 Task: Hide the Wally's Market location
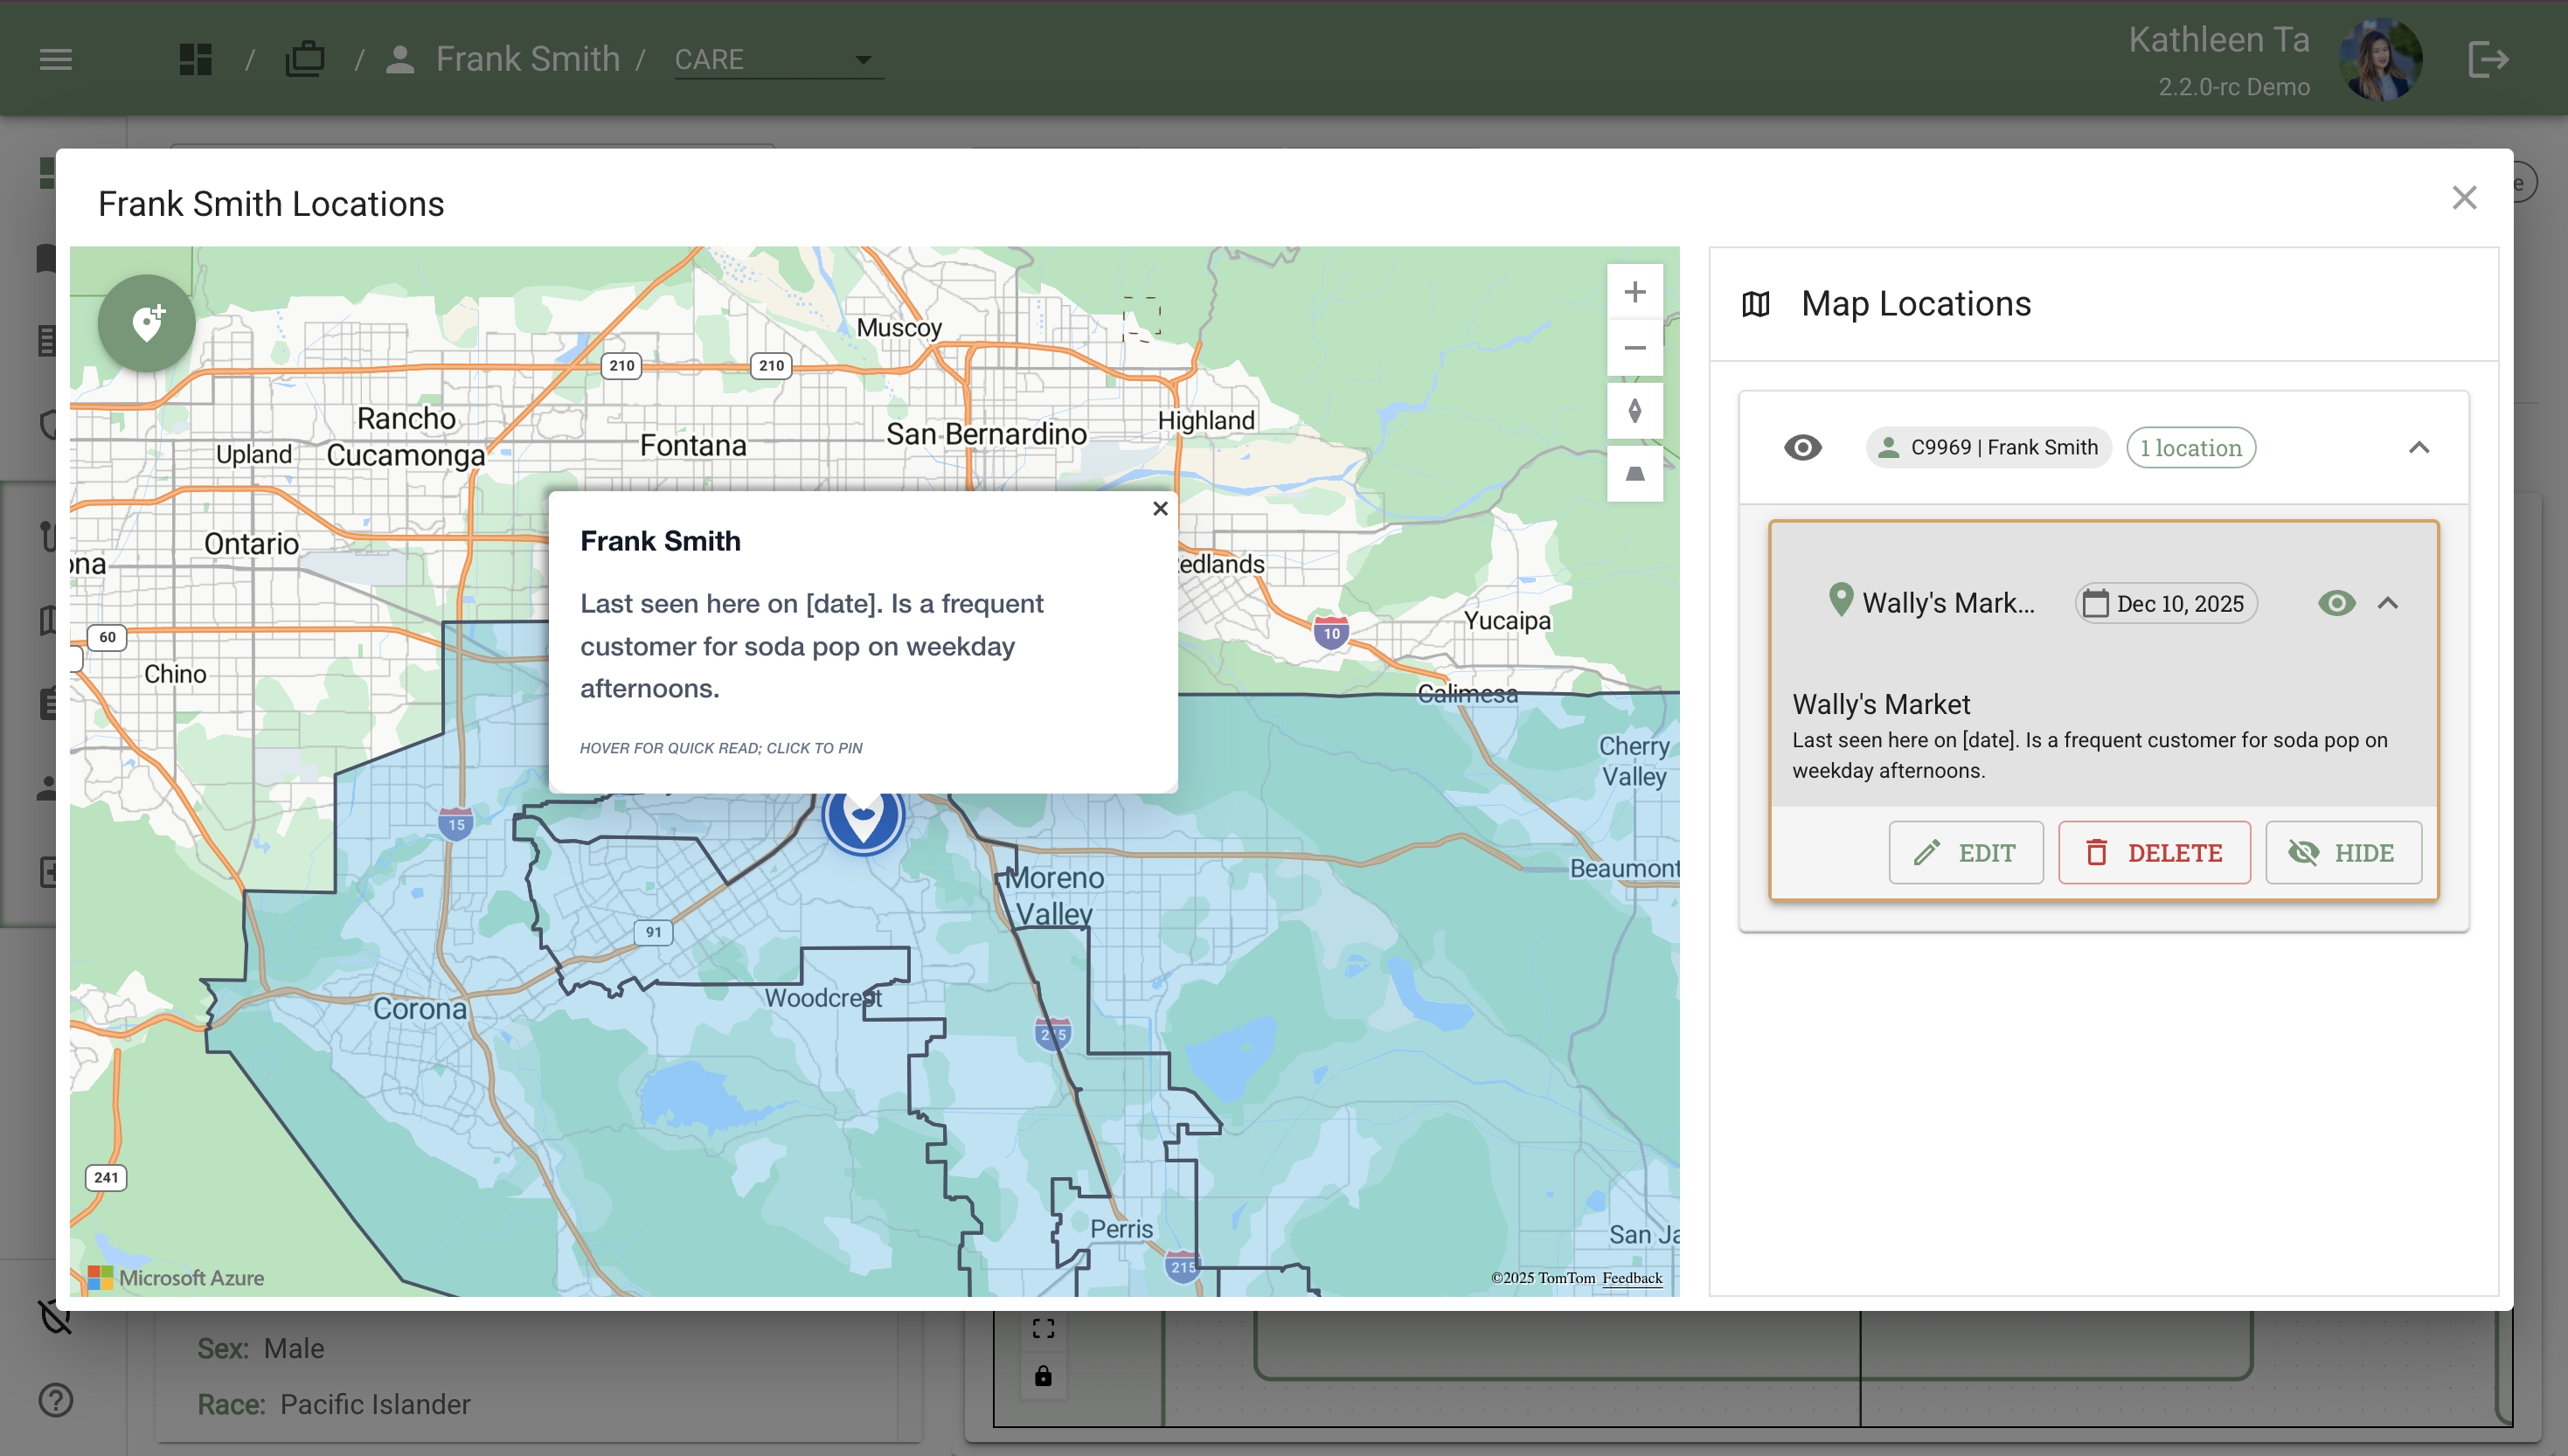coord(2342,853)
